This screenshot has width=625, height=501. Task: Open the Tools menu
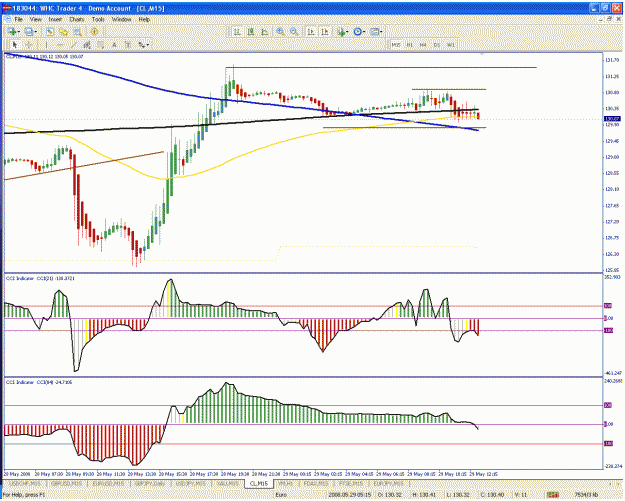(x=98, y=19)
